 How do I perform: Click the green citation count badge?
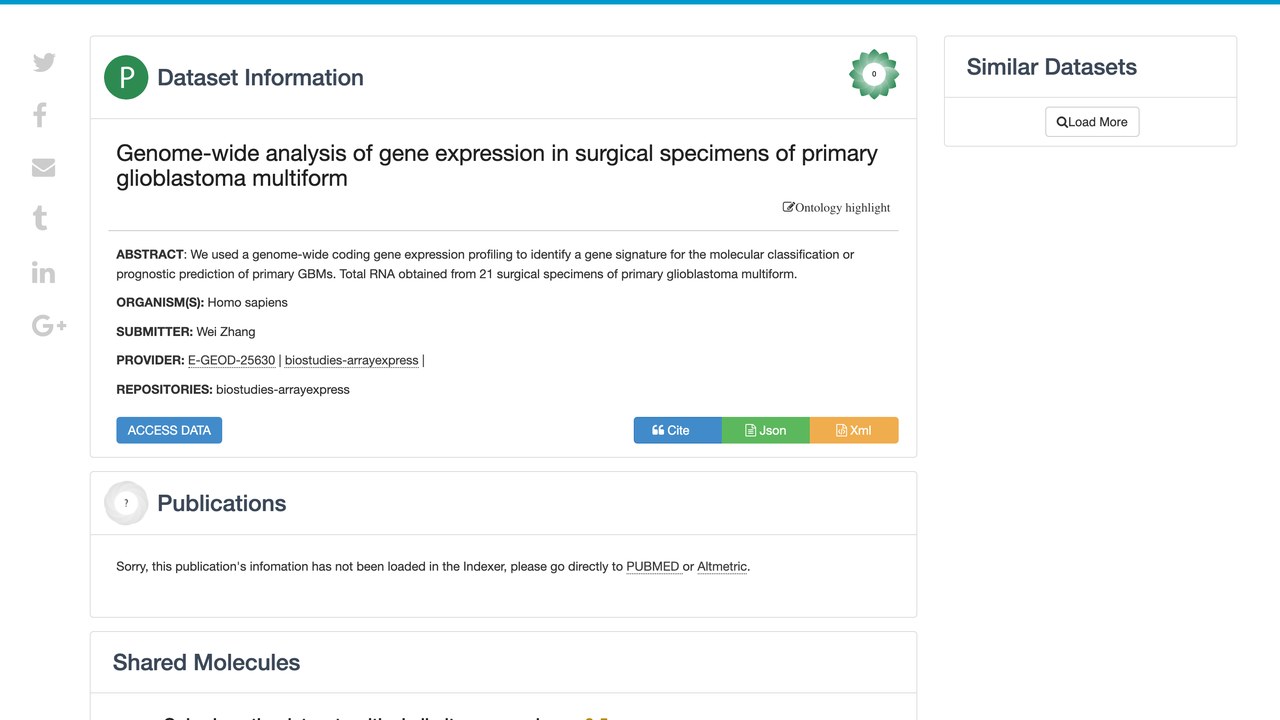click(874, 74)
